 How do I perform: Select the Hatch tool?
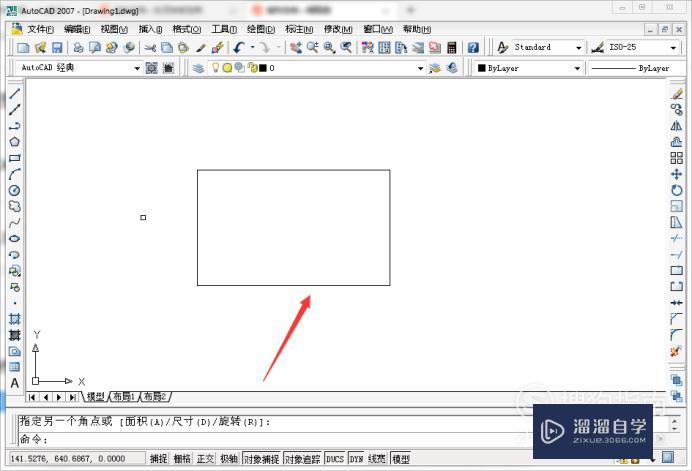coord(15,319)
